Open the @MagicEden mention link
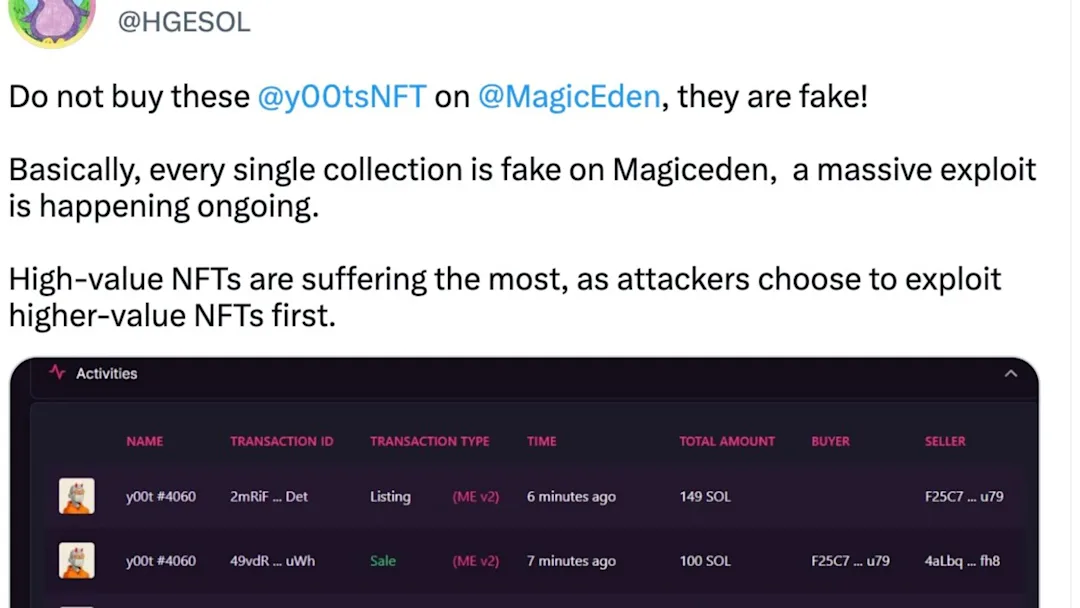 [x=570, y=96]
